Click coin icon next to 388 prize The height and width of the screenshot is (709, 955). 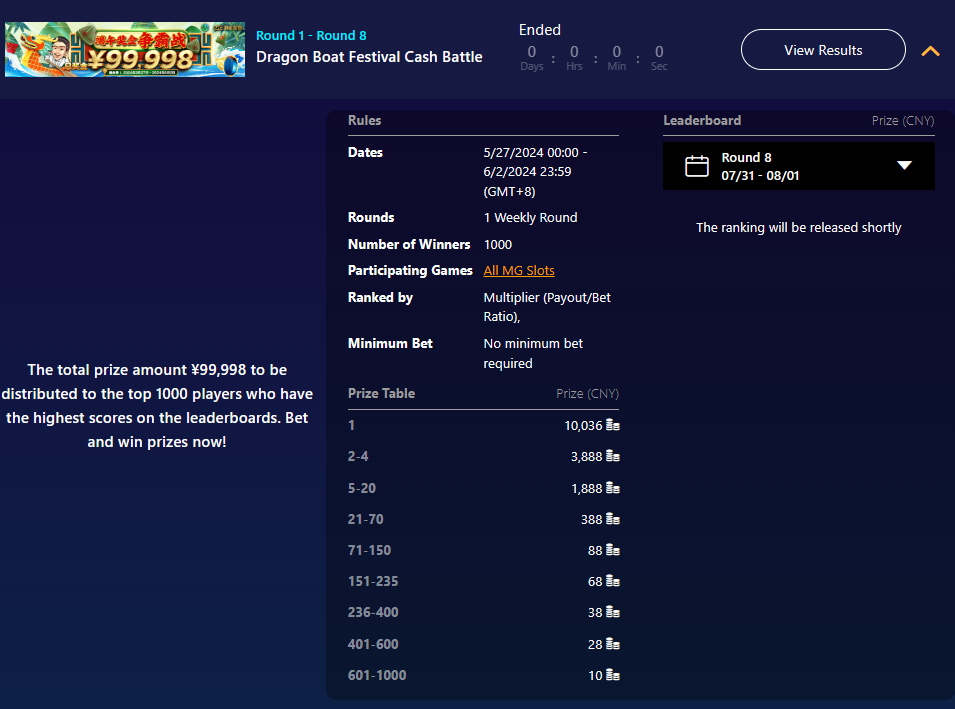(613, 520)
